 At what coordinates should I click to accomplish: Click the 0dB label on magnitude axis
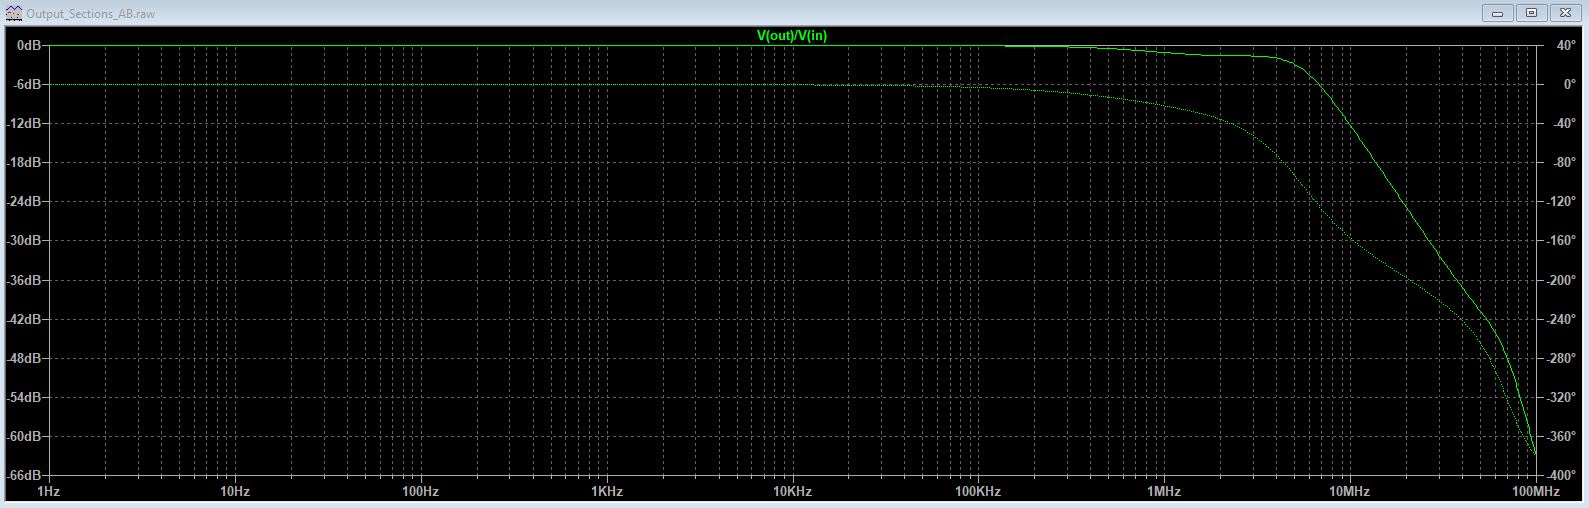point(28,46)
